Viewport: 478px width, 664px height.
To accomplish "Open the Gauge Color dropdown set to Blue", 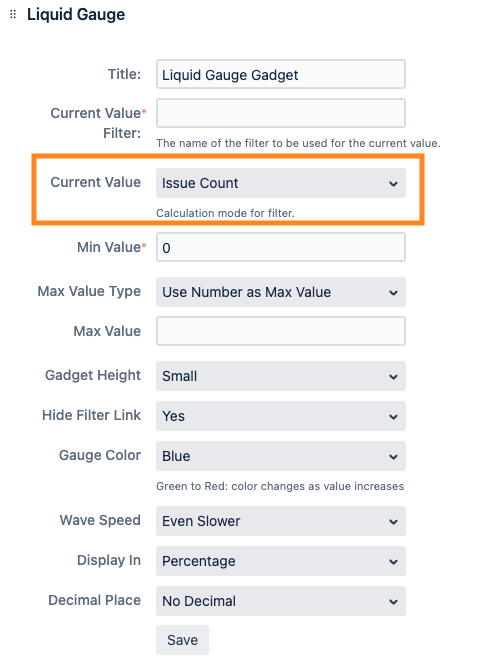I will 281,456.
